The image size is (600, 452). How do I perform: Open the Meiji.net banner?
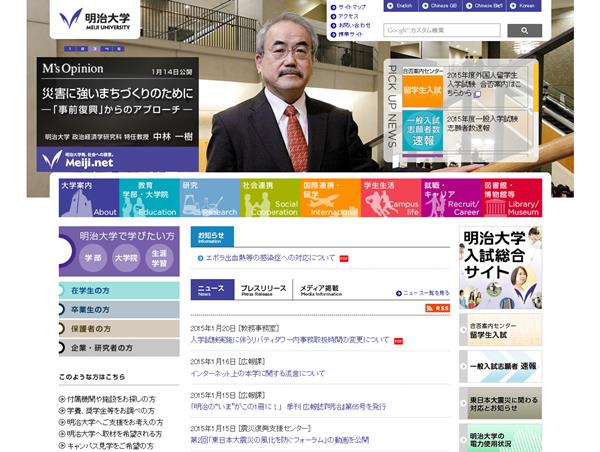tap(117, 159)
